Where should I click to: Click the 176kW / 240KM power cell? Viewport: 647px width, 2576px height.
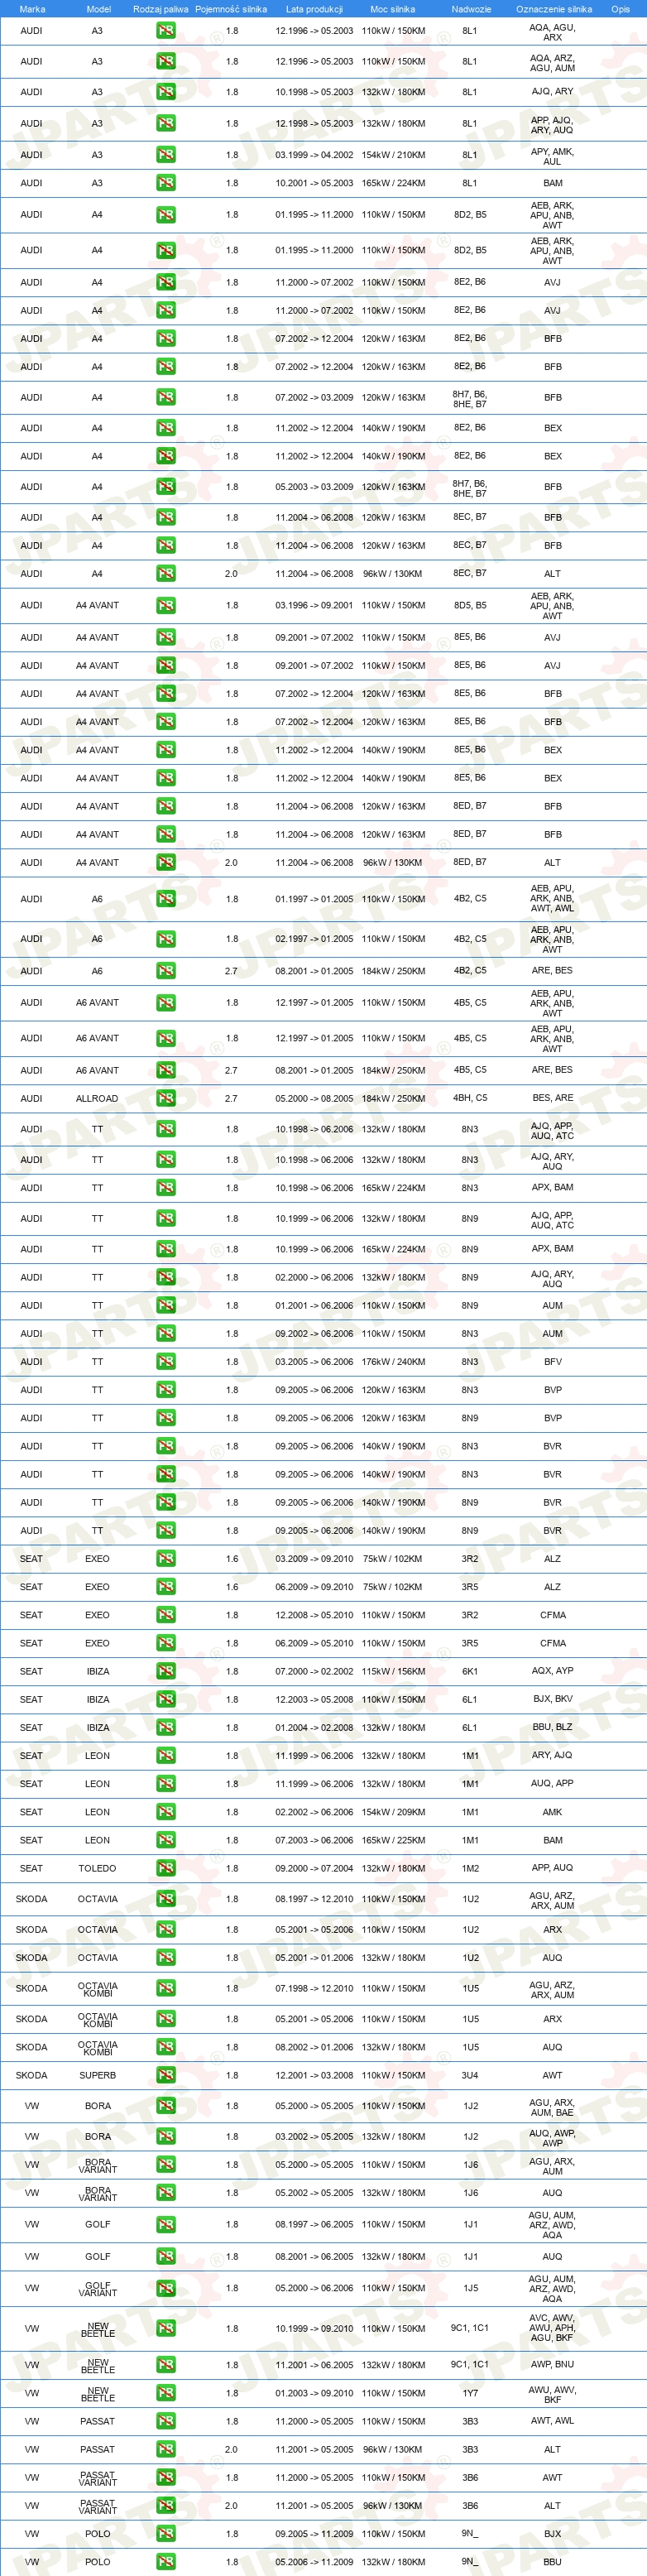[393, 1362]
